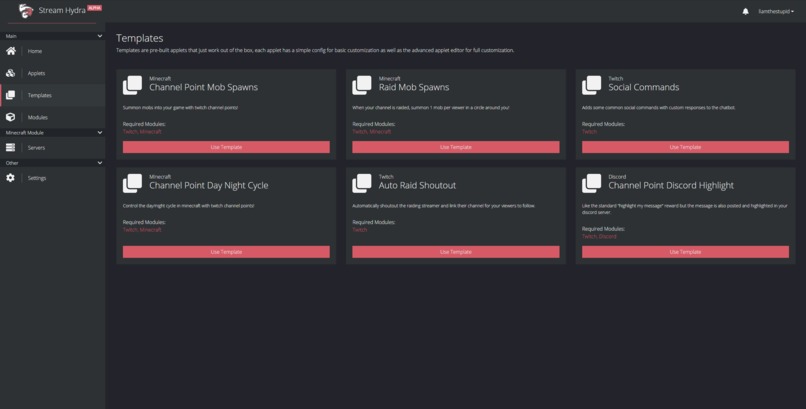Open the notifications bell

(745, 11)
